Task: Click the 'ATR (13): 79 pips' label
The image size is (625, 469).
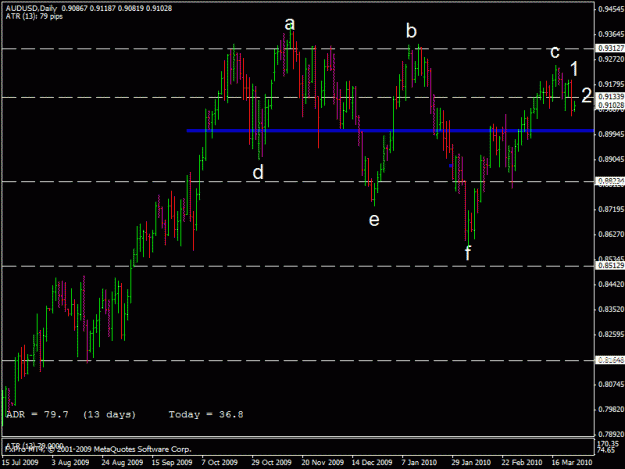Action: [34, 16]
